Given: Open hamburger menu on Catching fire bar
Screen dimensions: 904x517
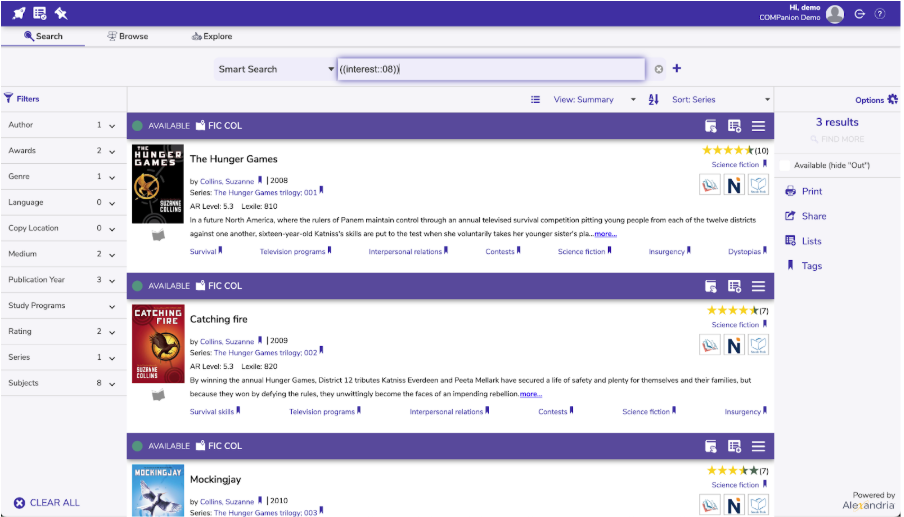Looking at the screenshot, I should 758,286.
